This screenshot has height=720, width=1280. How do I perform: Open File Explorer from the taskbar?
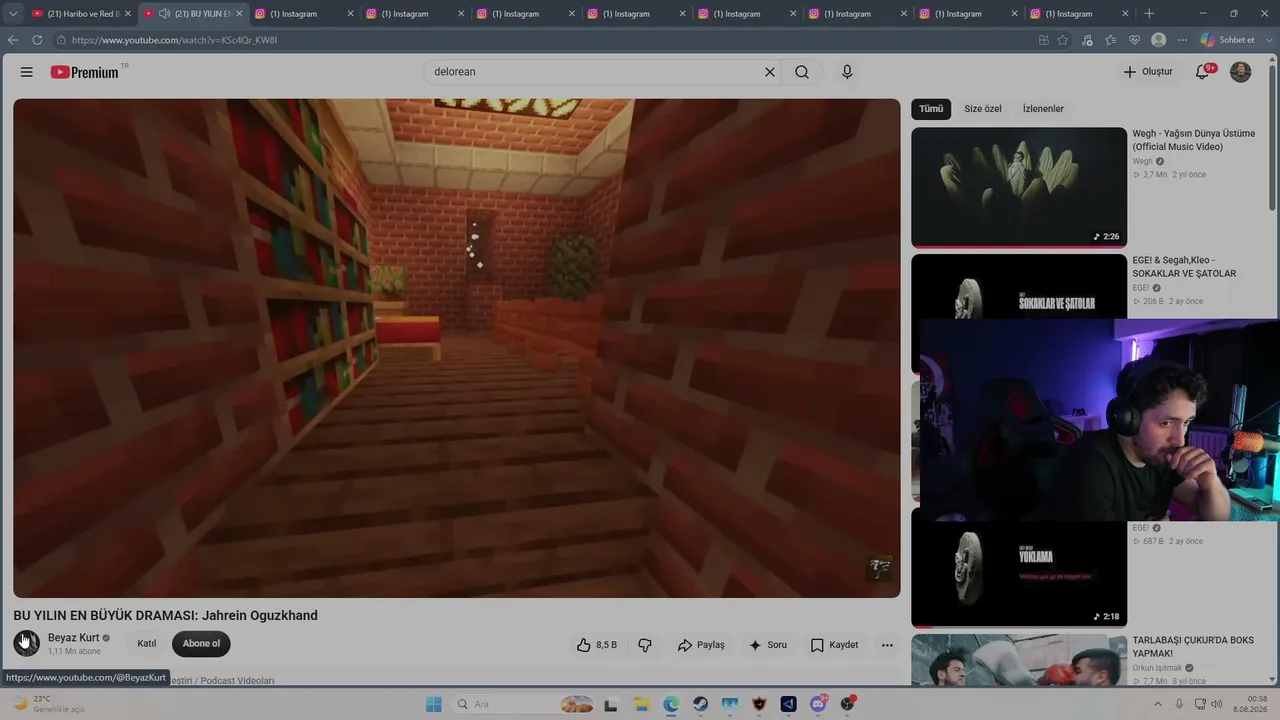[641, 704]
